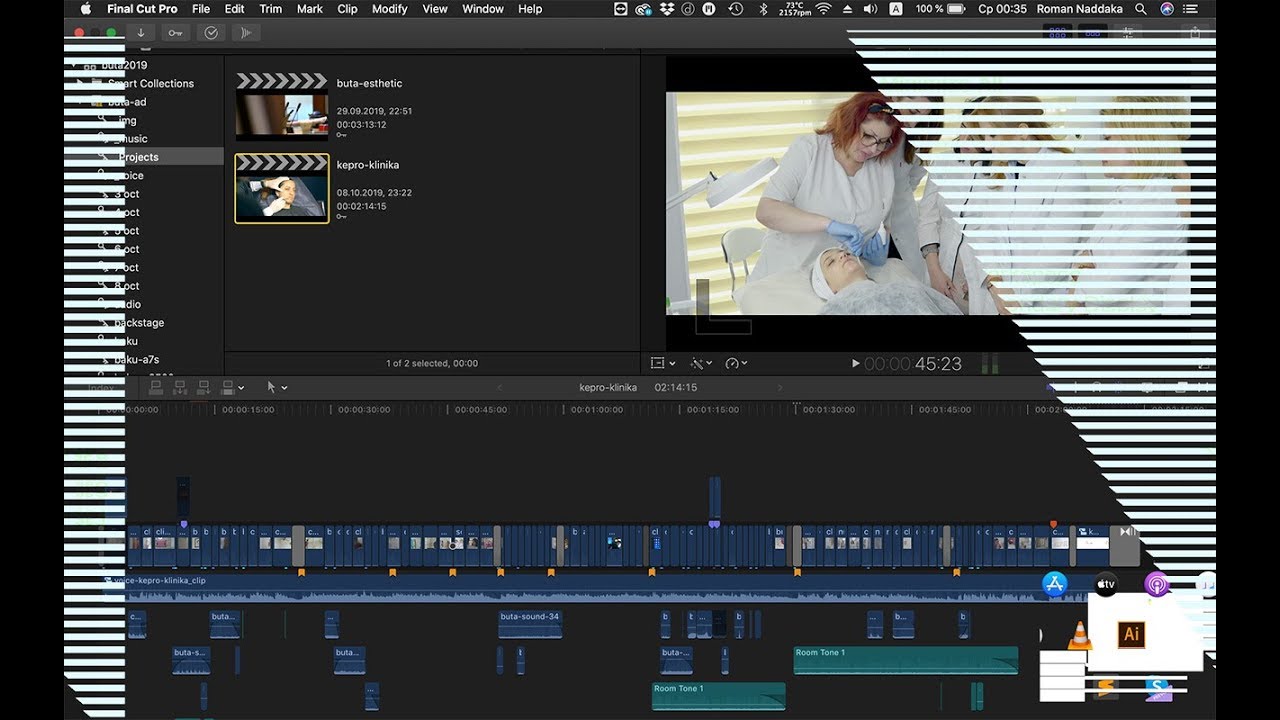1280x720 pixels.
Task: Open the overwrite edit options dropdown arrow
Action: 241,388
